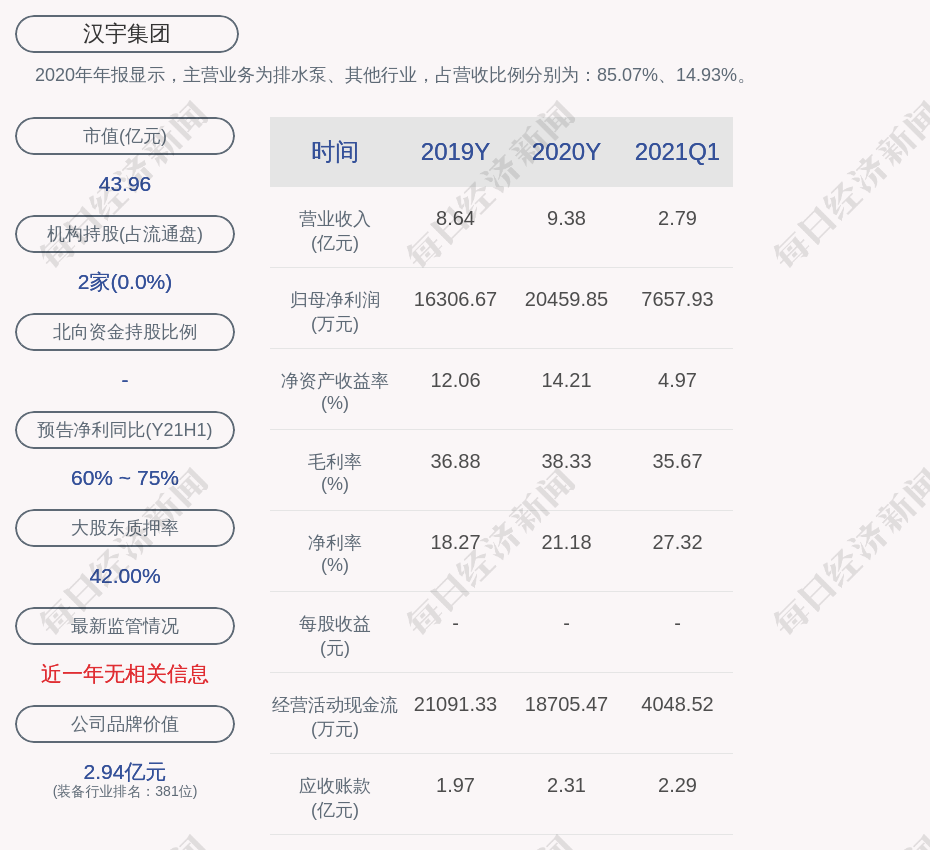Click the 42.00% pledge rate value
Screen dimensions: 930x850
coord(125,576)
